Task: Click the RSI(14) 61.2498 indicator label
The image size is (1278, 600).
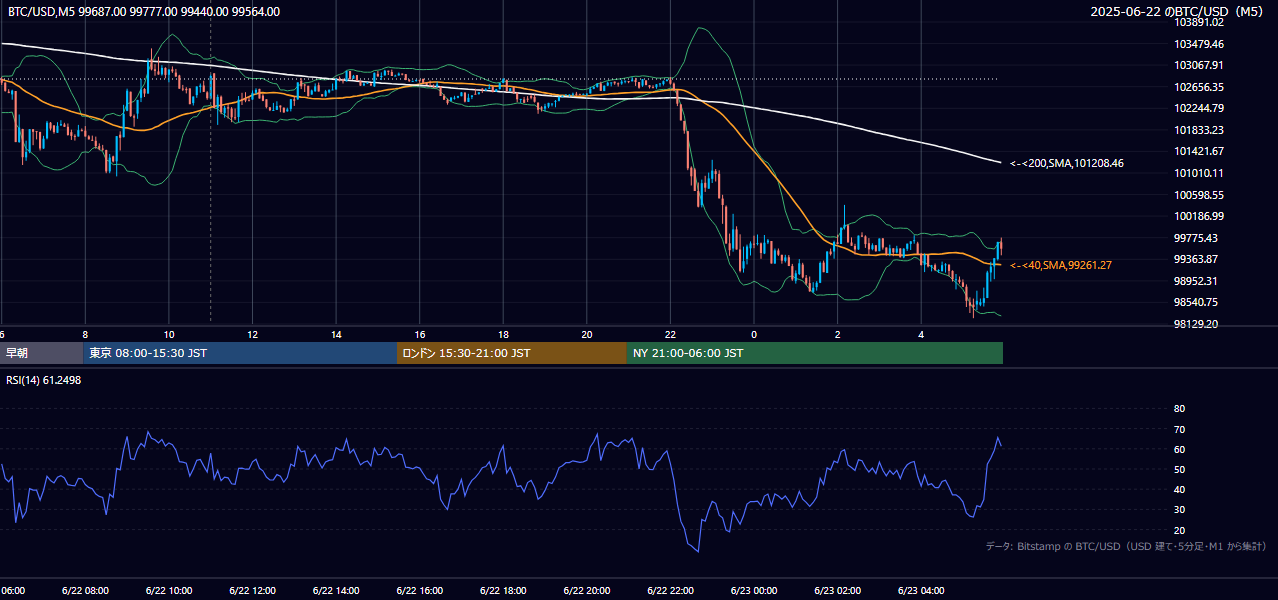Action: [x=44, y=380]
